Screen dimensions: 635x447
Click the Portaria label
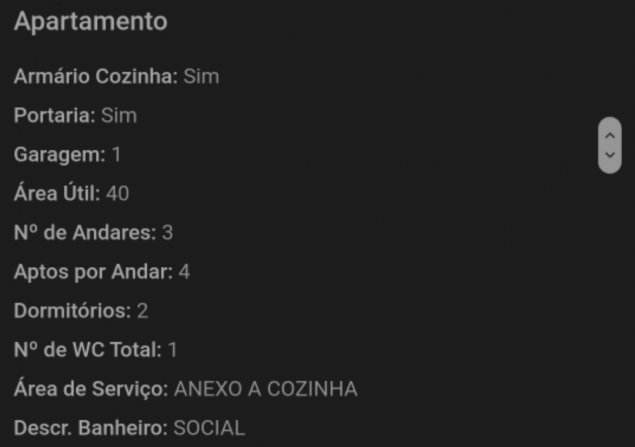55,115
